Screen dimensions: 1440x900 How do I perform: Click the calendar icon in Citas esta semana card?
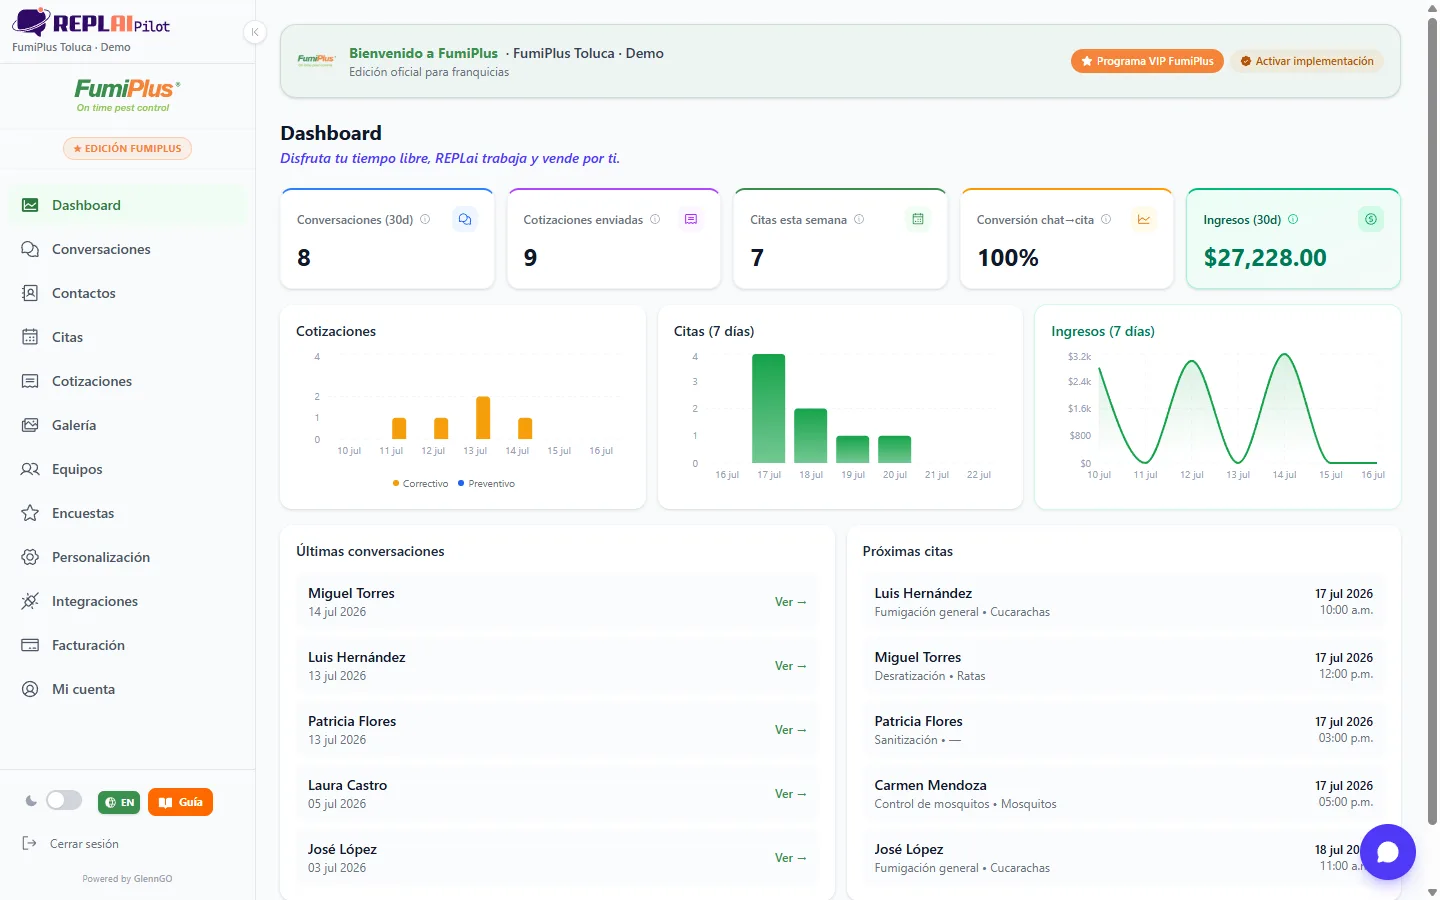(918, 219)
